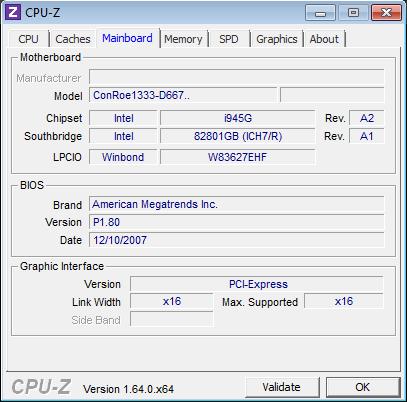Minimize the CPU-Z window
This screenshot has width=407, height=402.
[x=320, y=13]
